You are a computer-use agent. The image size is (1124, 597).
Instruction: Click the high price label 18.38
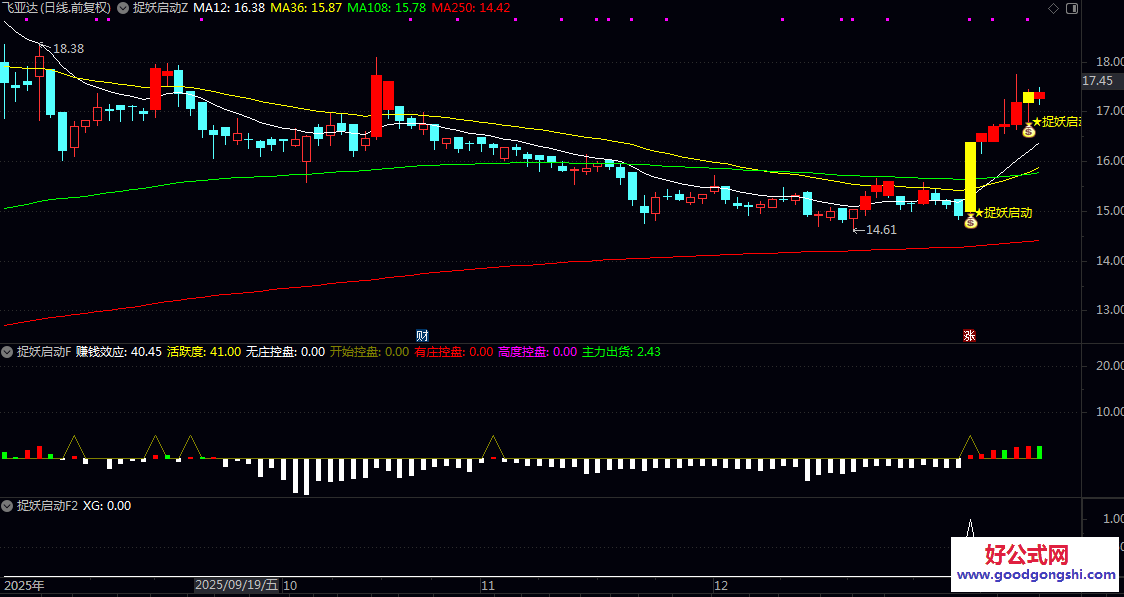click(x=68, y=49)
